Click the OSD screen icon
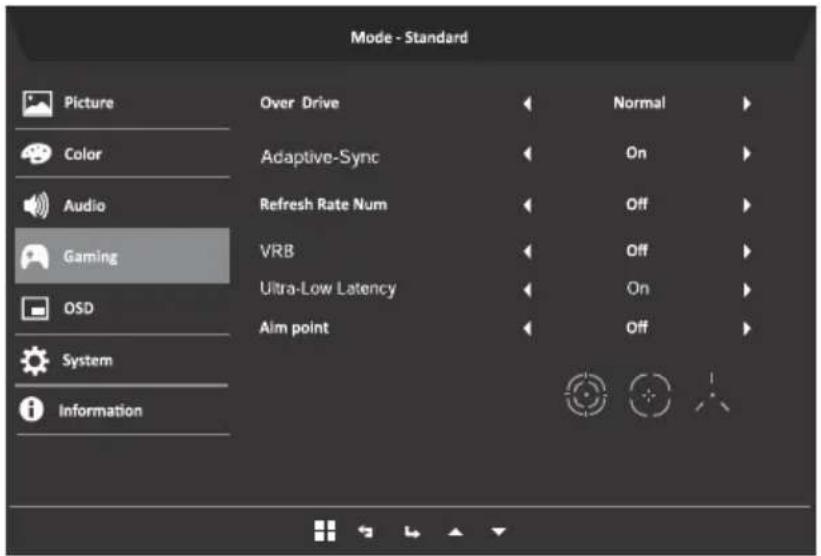The width and height of the screenshot is (821, 556). click(x=35, y=308)
